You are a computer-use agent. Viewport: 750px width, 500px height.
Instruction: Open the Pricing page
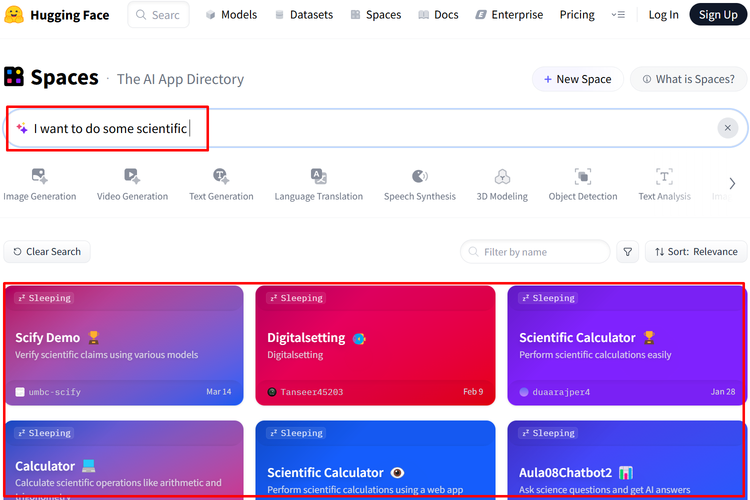(x=577, y=15)
